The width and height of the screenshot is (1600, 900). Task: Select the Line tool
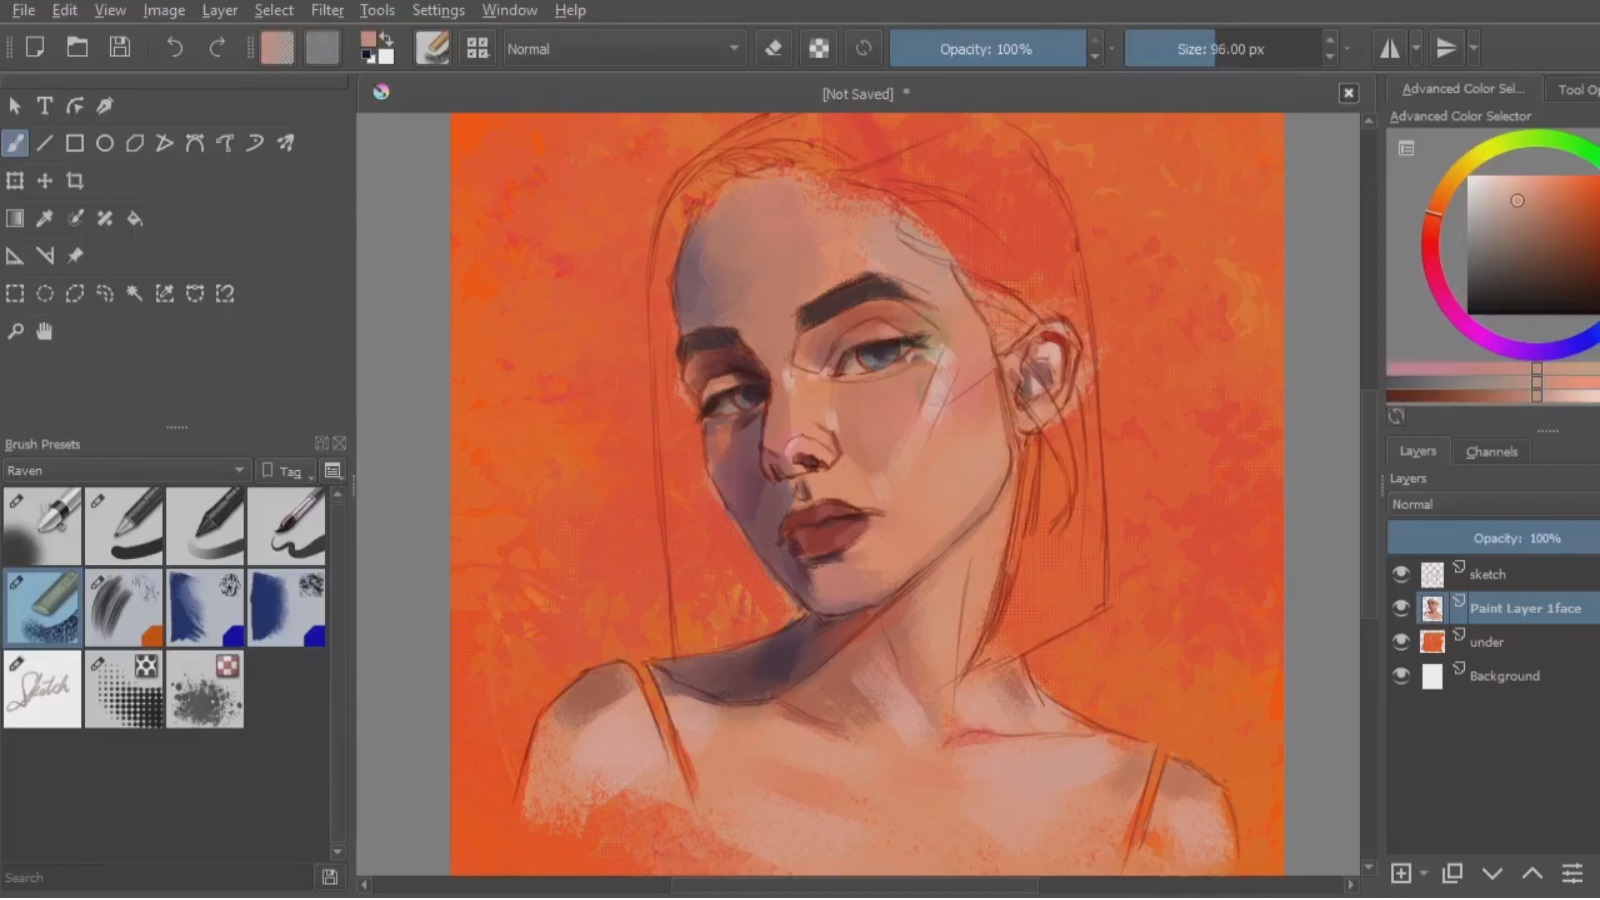(45, 143)
